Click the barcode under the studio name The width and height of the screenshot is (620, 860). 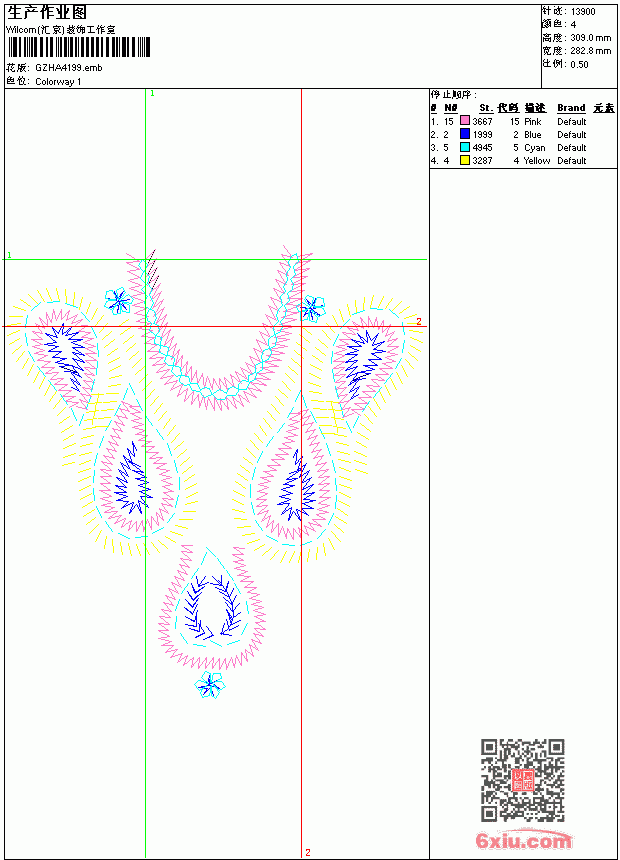pos(78,47)
